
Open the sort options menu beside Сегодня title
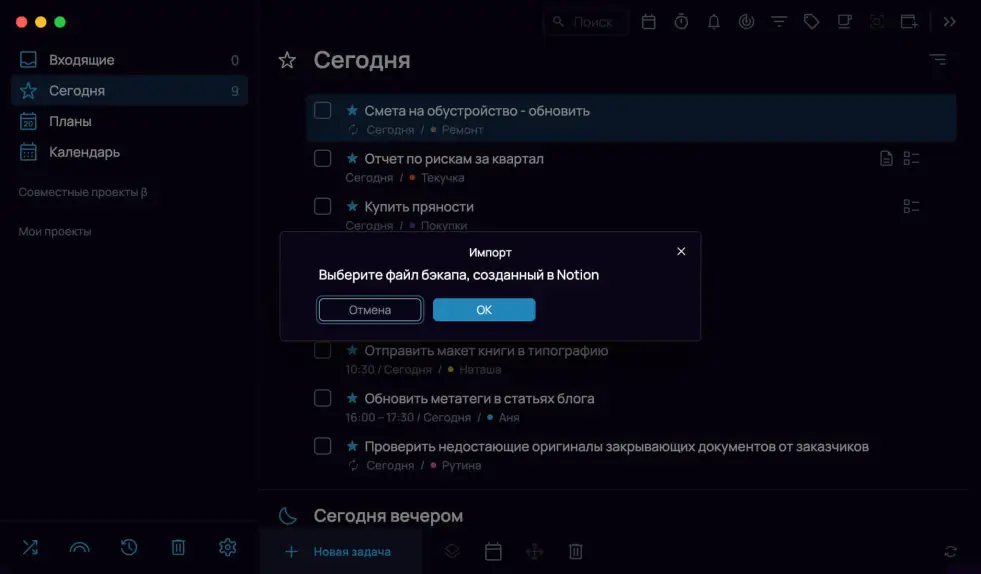click(x=938, y=59)
